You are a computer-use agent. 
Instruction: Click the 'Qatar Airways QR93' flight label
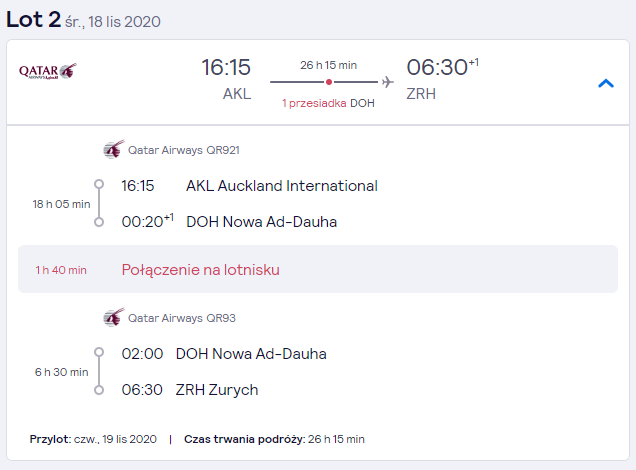182,318
